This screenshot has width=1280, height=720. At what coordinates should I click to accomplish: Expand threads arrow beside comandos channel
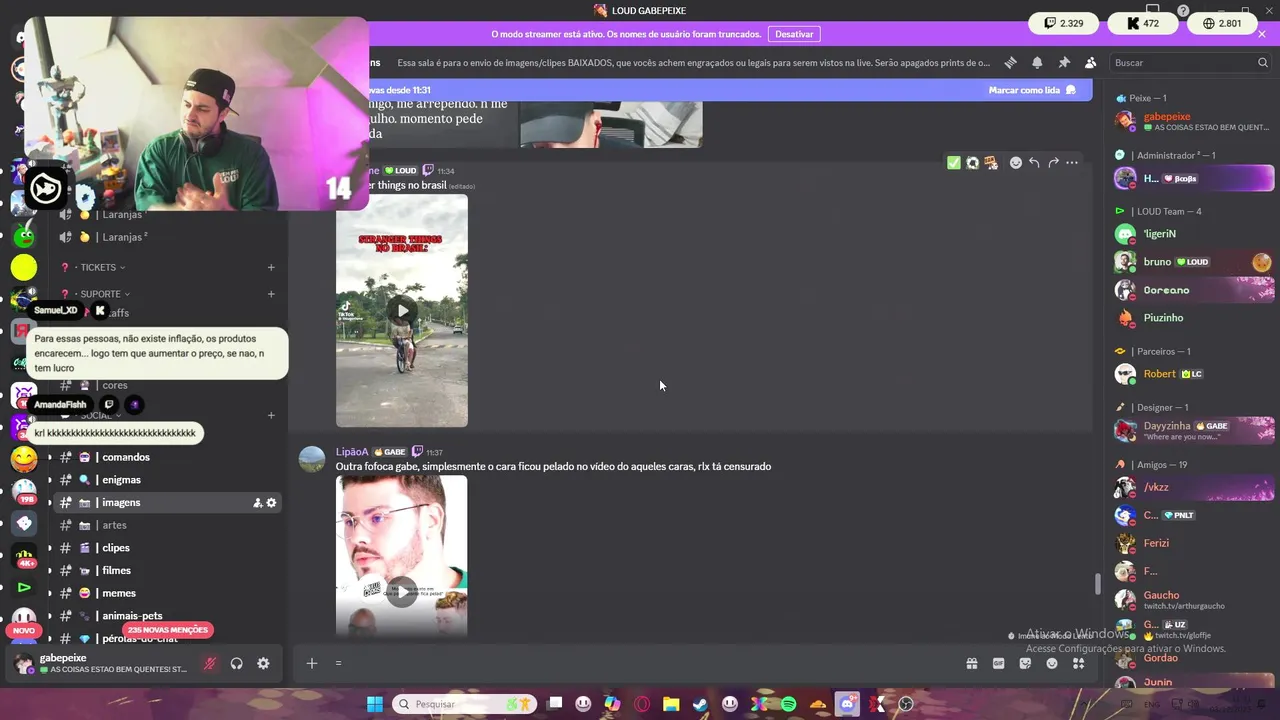click(x=49, y=457)
